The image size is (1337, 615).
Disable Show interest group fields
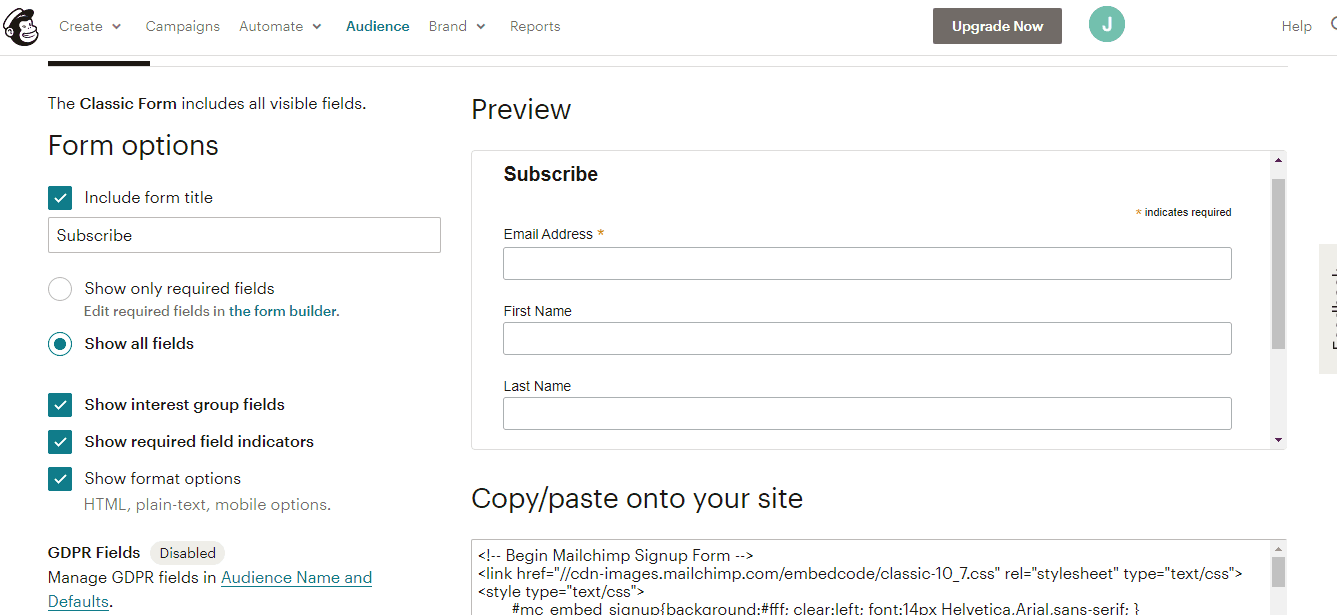[60, 405]
